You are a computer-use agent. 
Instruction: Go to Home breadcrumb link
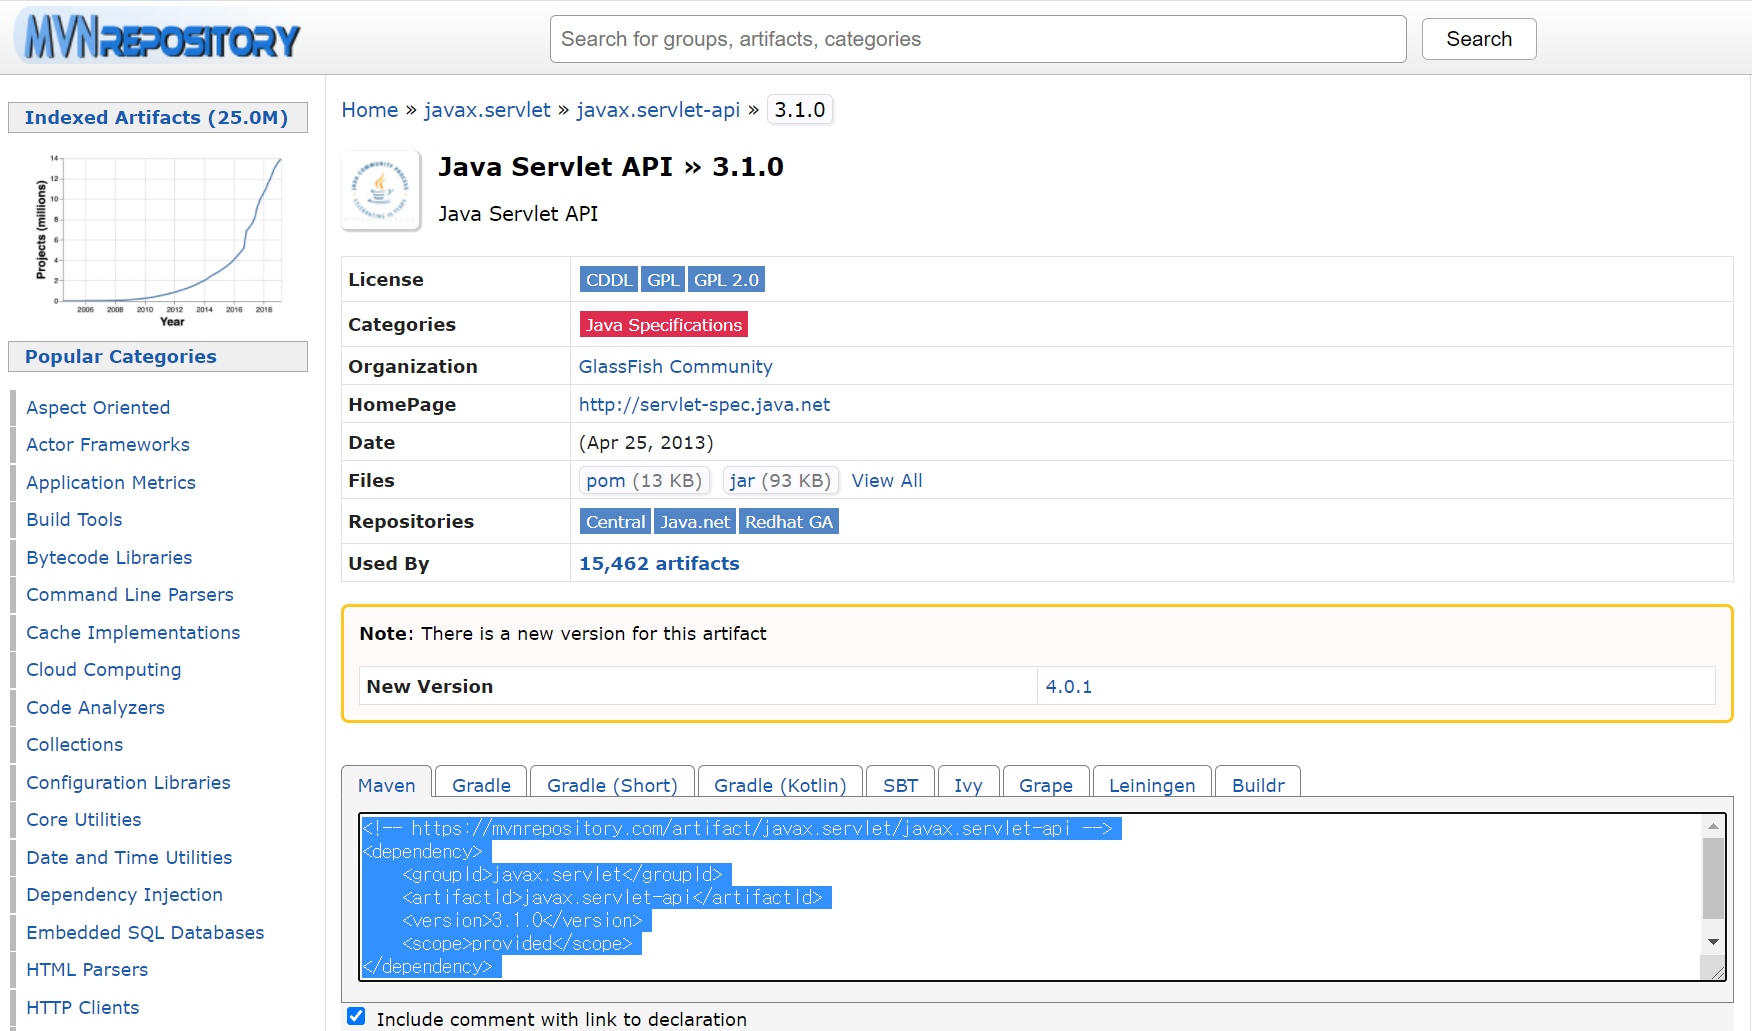[370, 110]
